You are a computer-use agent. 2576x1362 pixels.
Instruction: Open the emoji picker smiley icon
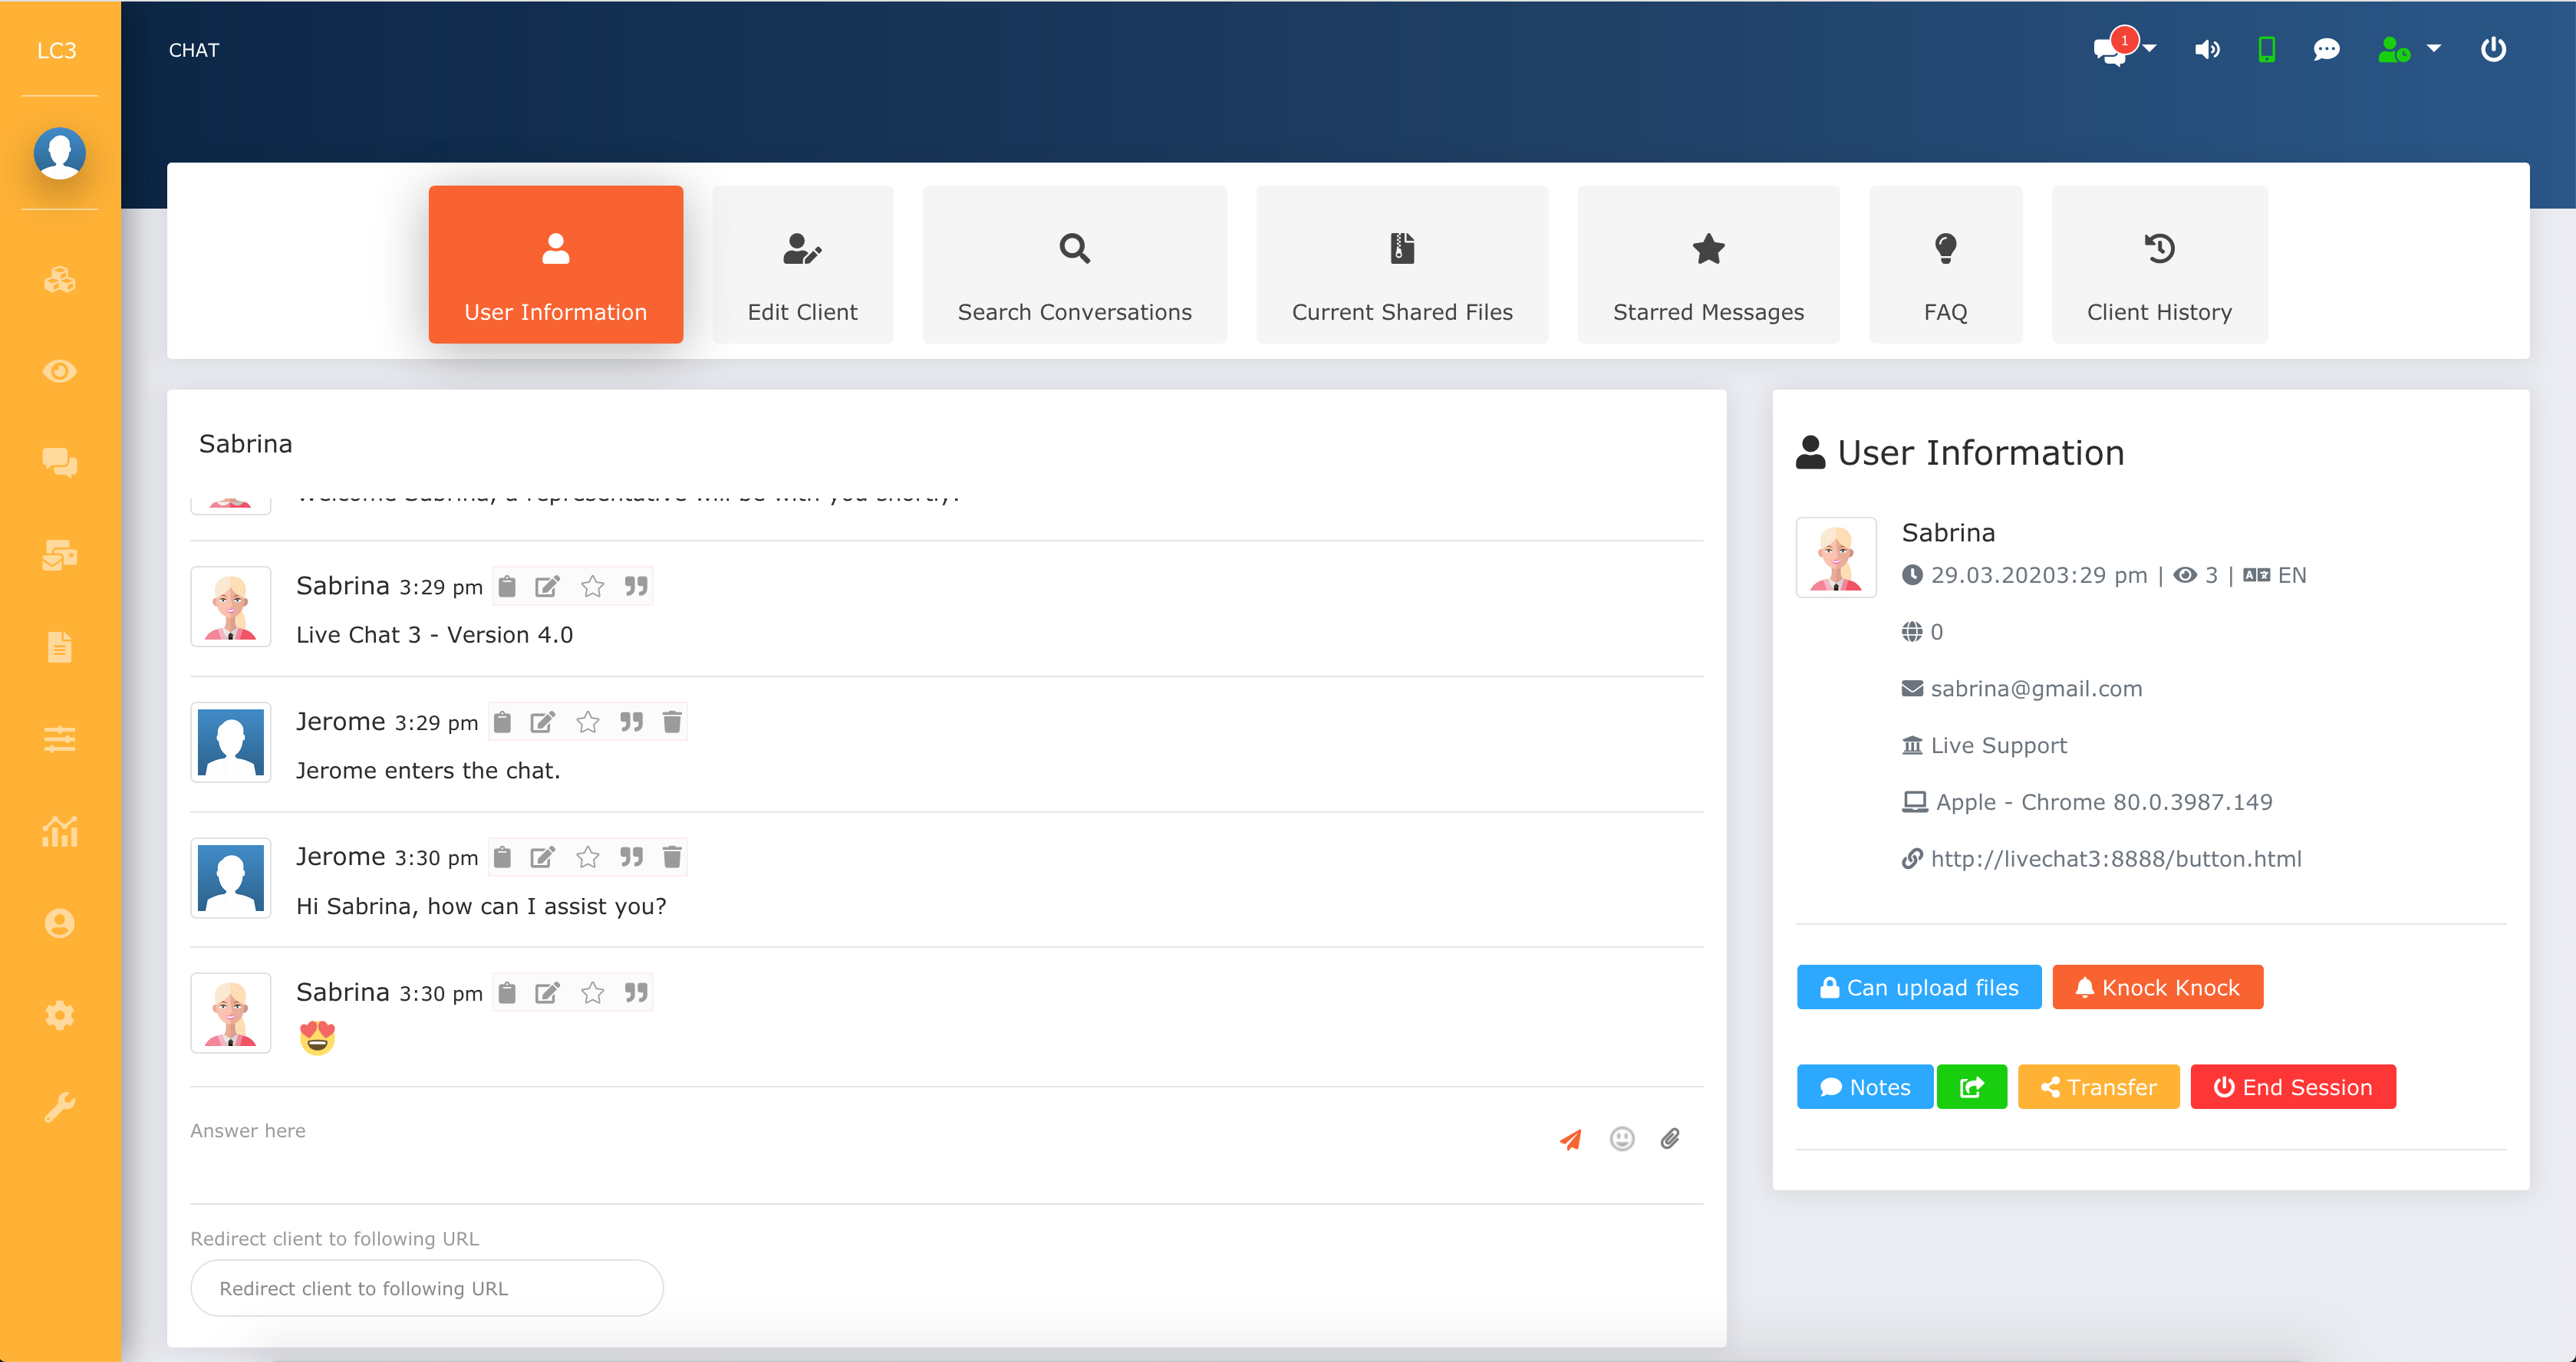[x=1621, y=1139]
